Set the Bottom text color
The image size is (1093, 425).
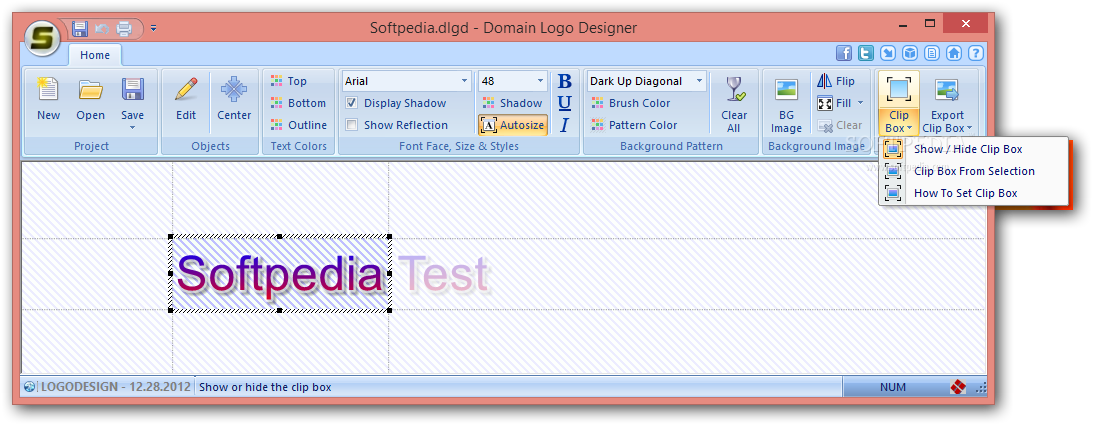298,103
